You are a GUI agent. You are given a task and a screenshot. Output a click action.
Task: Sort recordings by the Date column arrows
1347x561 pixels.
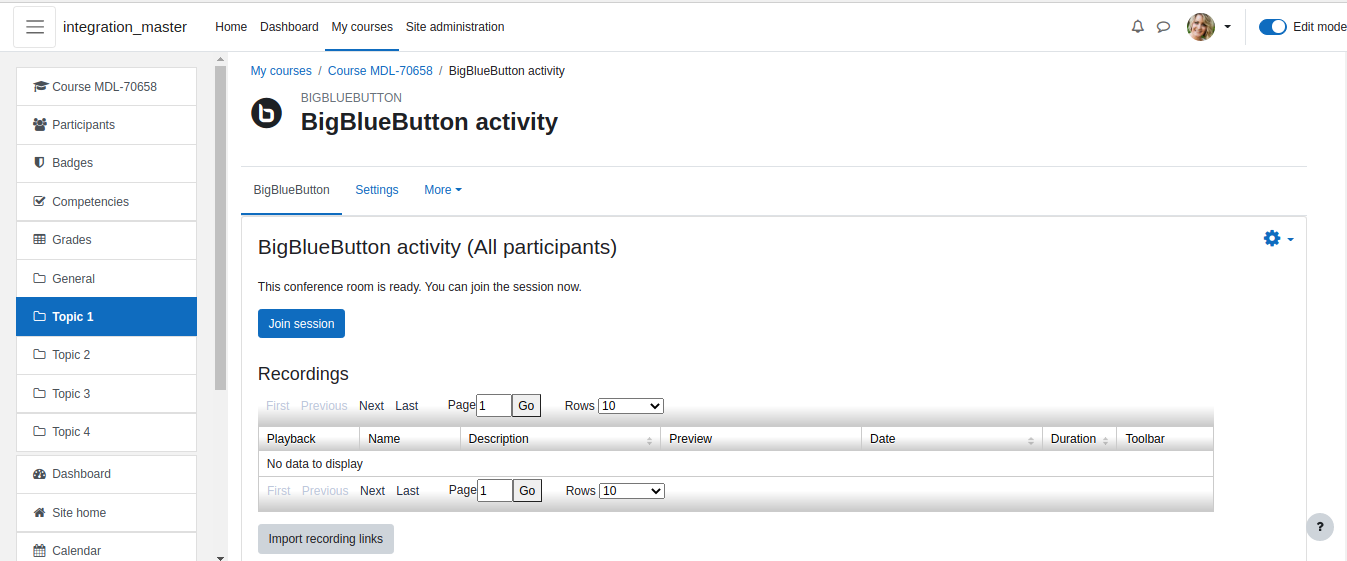pos(1031,440)
